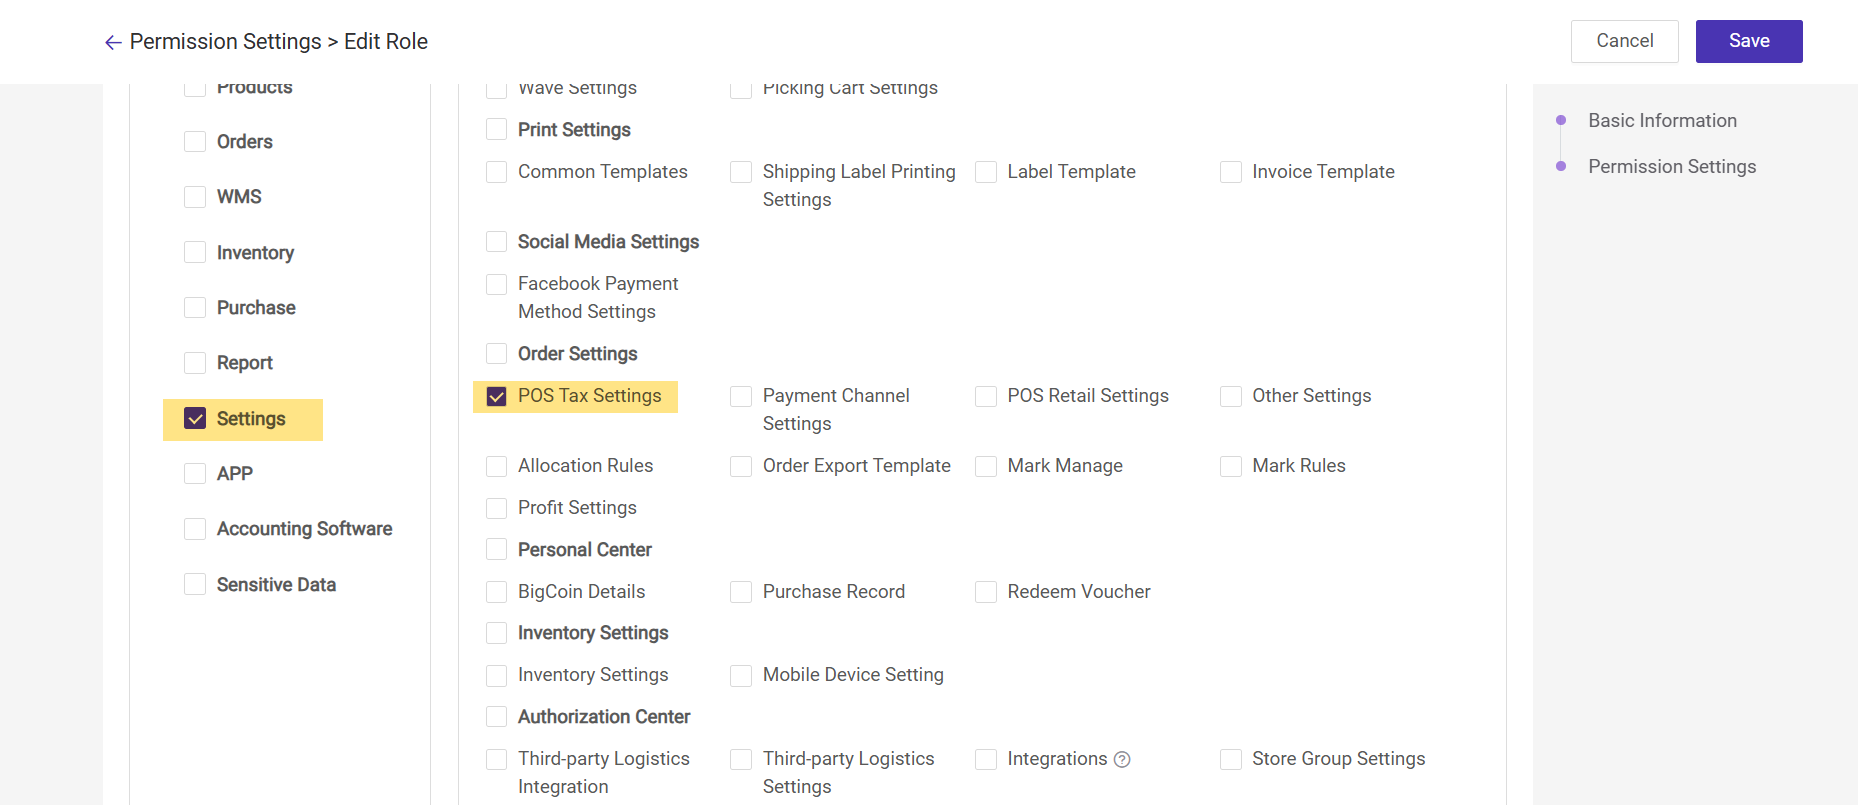Enable the Label Template checkbox
The image size is (1858, 805).
click(986, 172)
